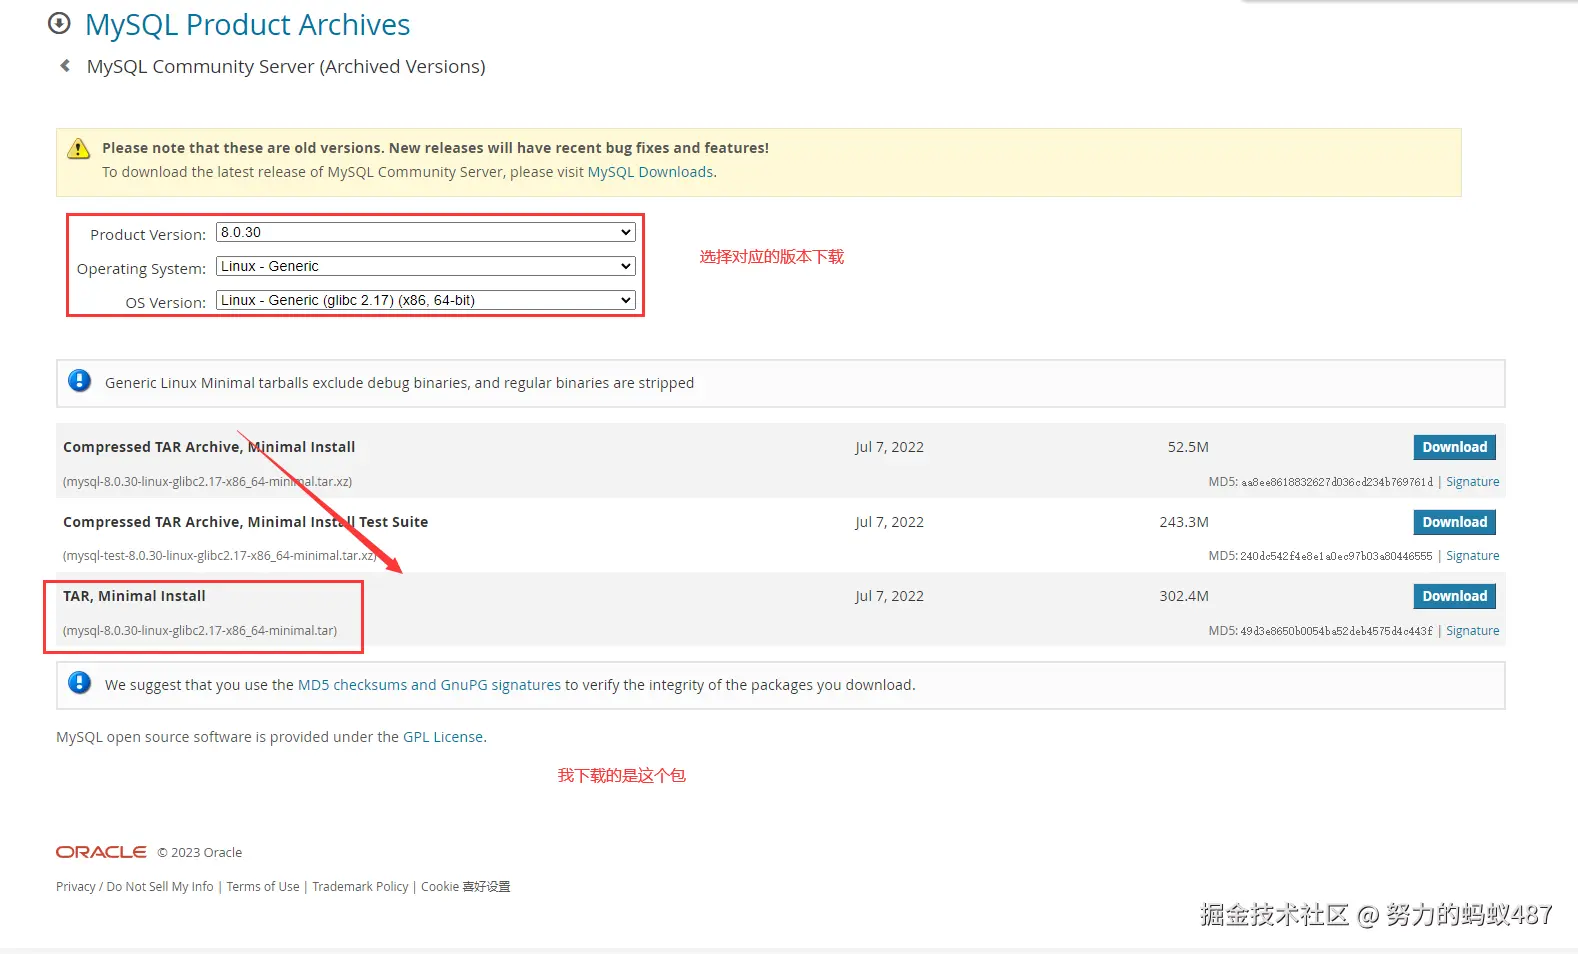Download the Compressed TAR Archive, Minimal Install (52.5M)
Viewport: 1578px width, 954px height.
coord(1454,447)
